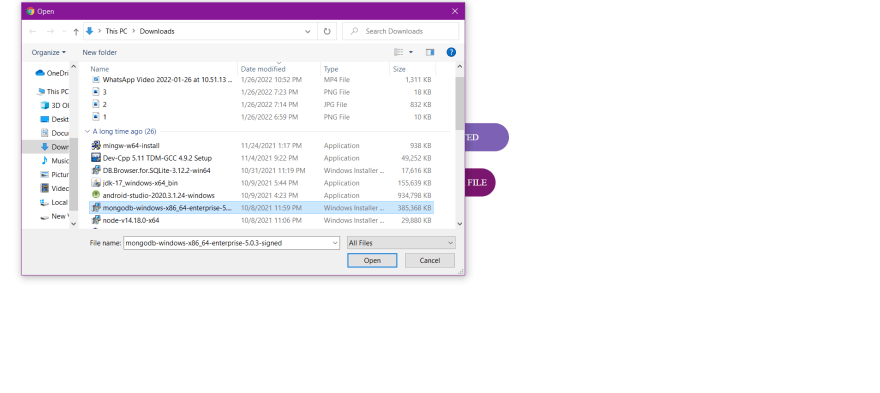This screenshot has height=393, width=880.
Task: Select the WhatsApp Video 2022-01-26 file
Action: pyautogui.click(x=262, y=80)
